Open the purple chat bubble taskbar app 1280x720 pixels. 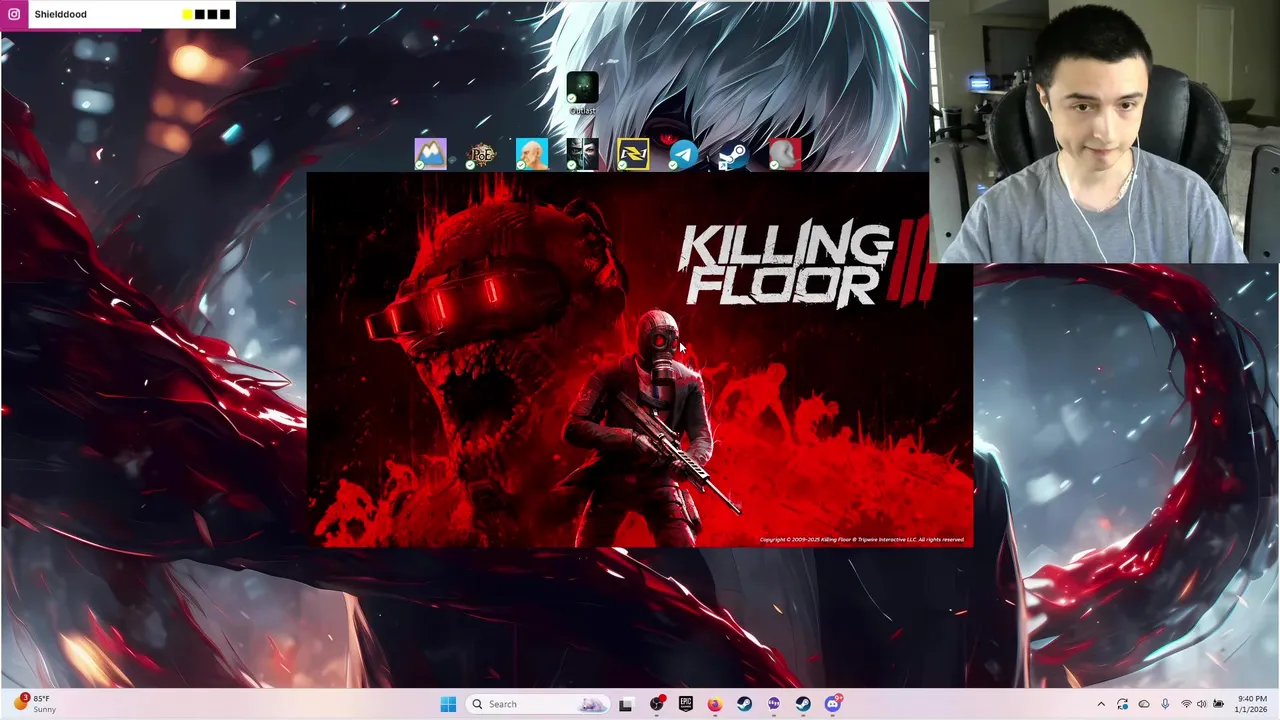tap(773, 704)
